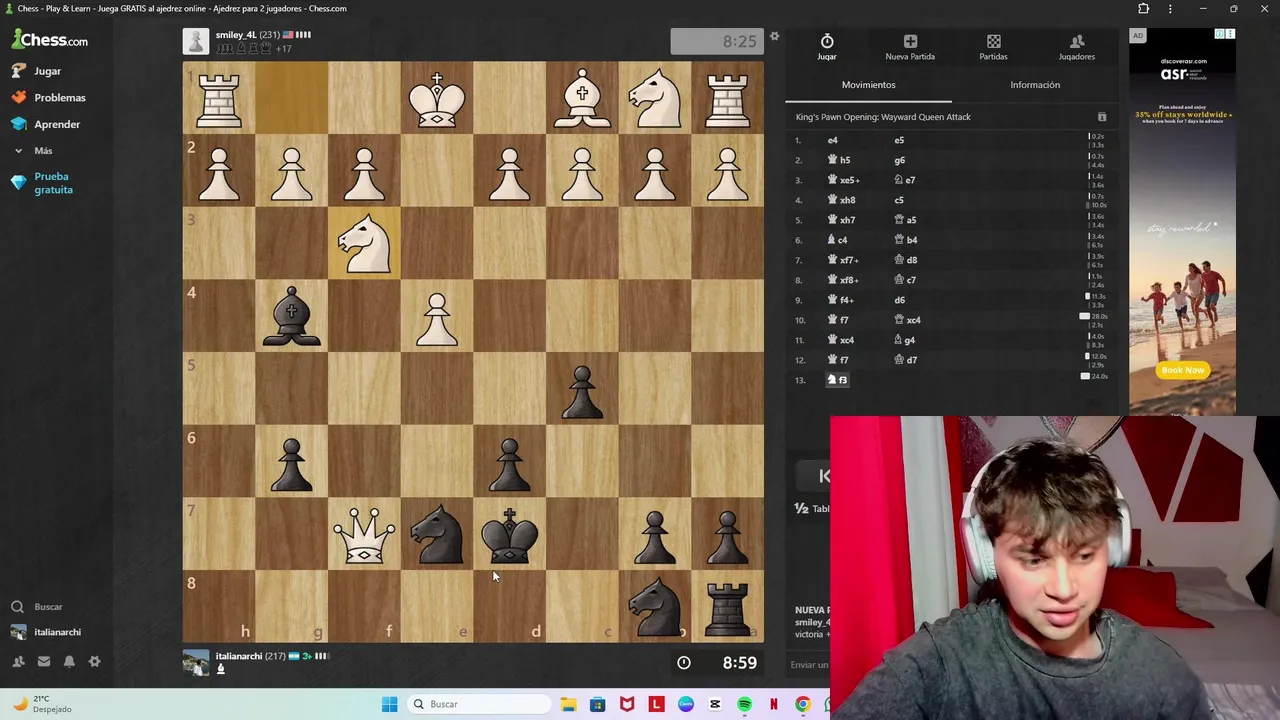
Task: Click the white knight on f3
Action: point(364,243)
